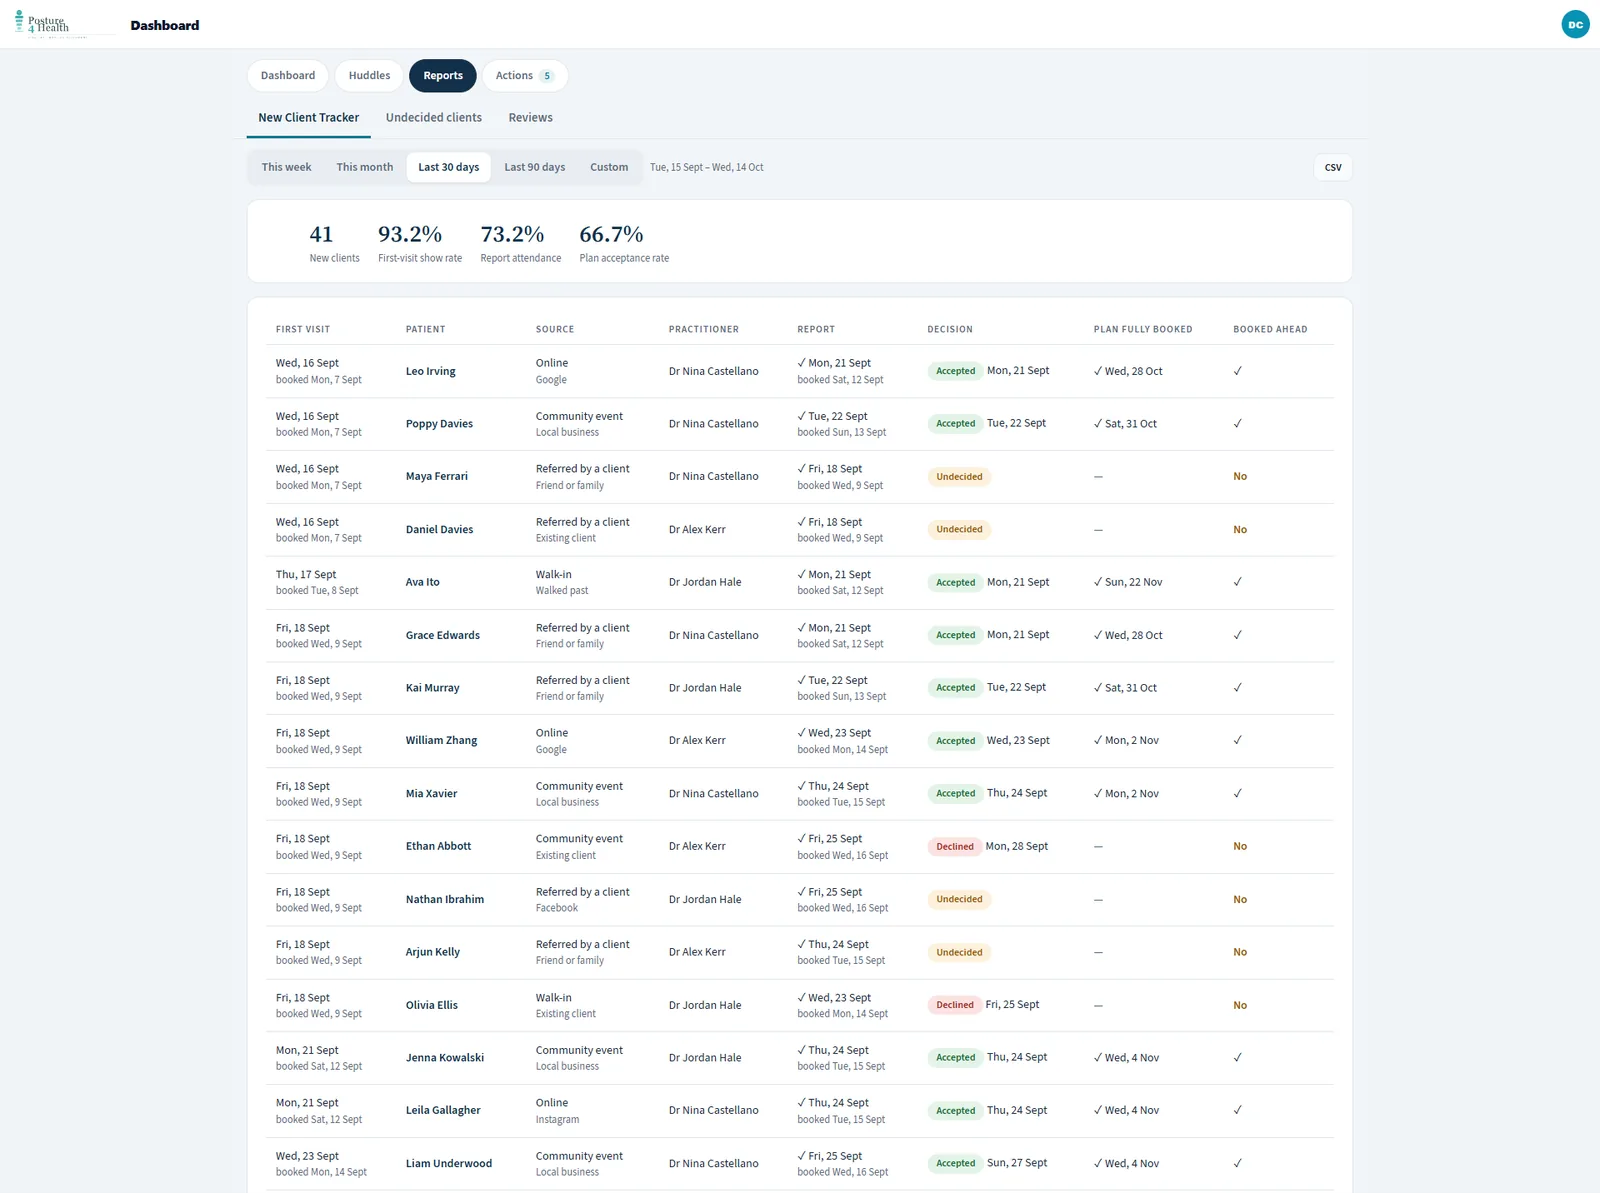The height and width of the screenshot is (1193, 1600).
Task: Switch to the Huddles tab
Action: pos(369,76)
